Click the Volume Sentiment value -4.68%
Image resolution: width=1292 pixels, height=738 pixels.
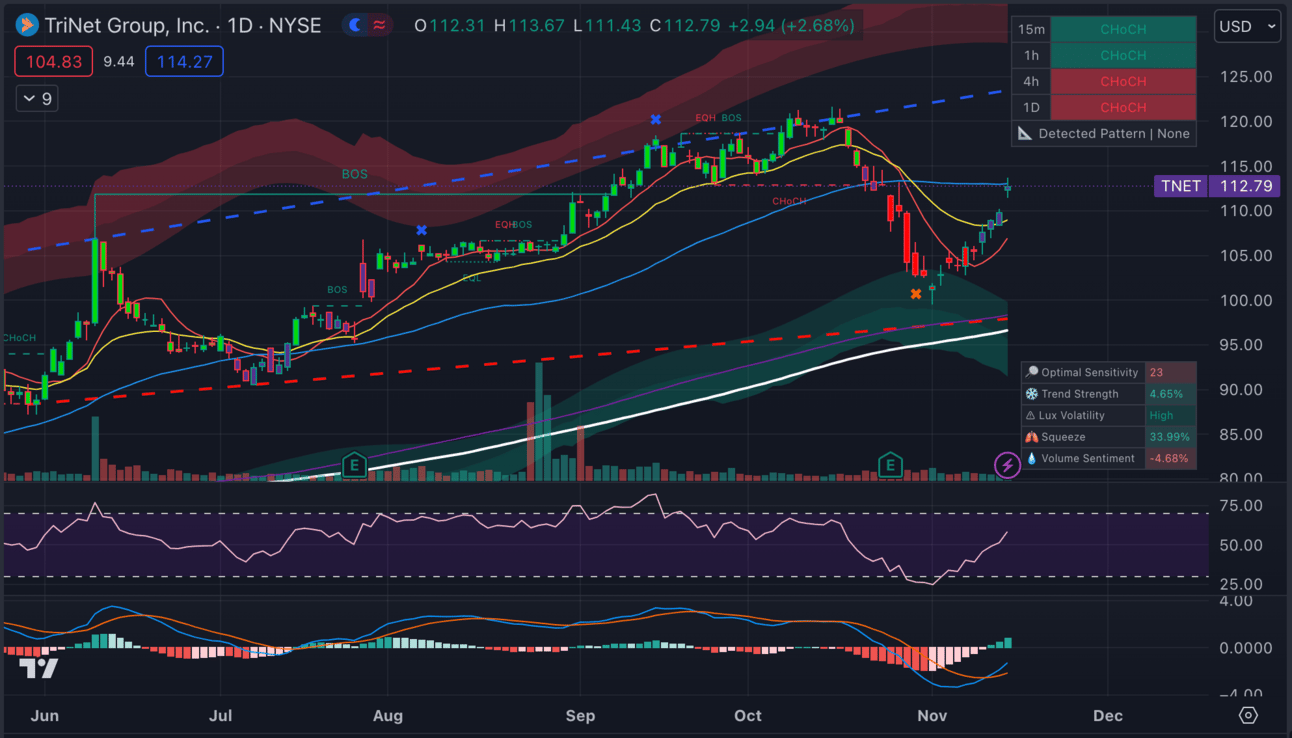coord(1170,459)
